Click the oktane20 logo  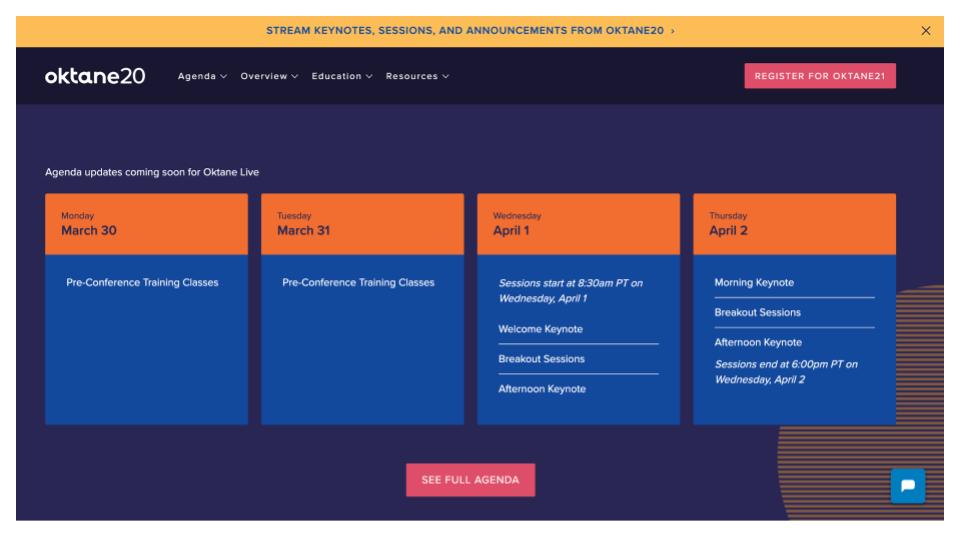(x=95, y=76)
